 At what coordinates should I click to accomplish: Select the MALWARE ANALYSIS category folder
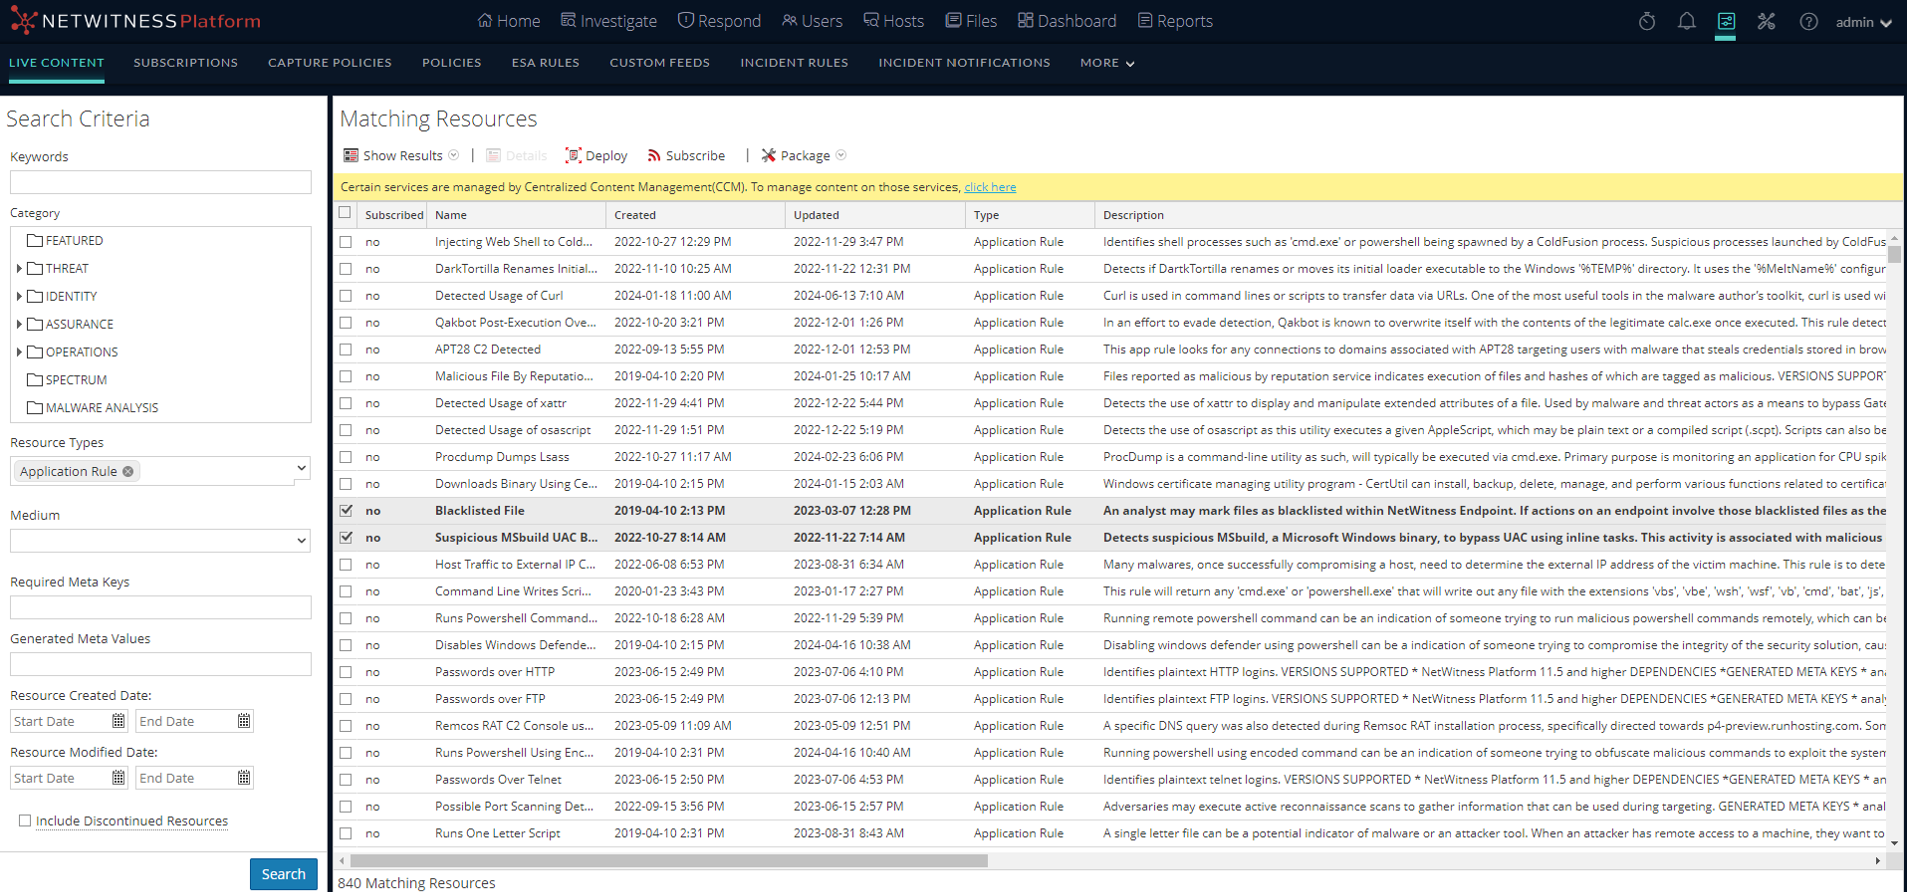[x=92, y=408]
